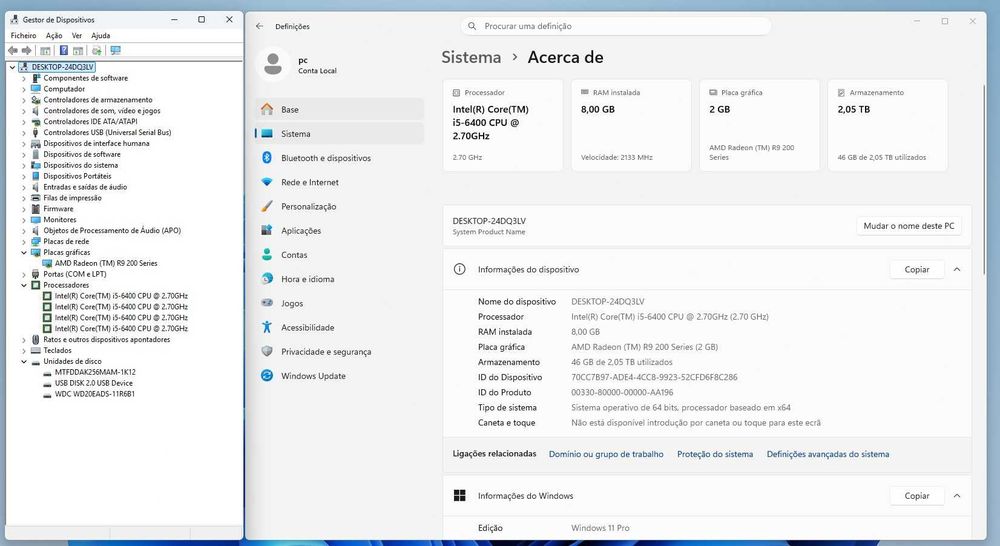Open the Proteção do sistema link
This screenshot has width=1000, height=546.
pos(715,454)
